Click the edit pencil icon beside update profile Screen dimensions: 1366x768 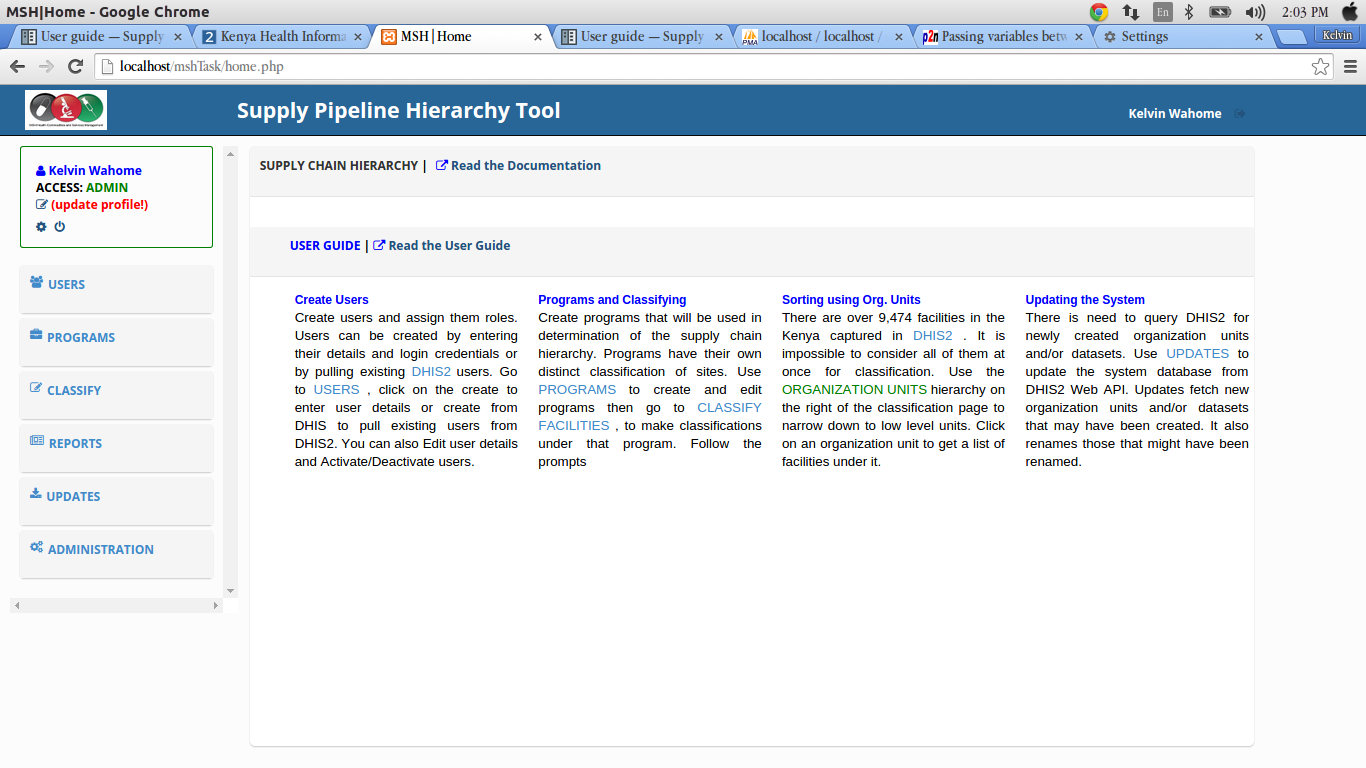tap(41, 205)
